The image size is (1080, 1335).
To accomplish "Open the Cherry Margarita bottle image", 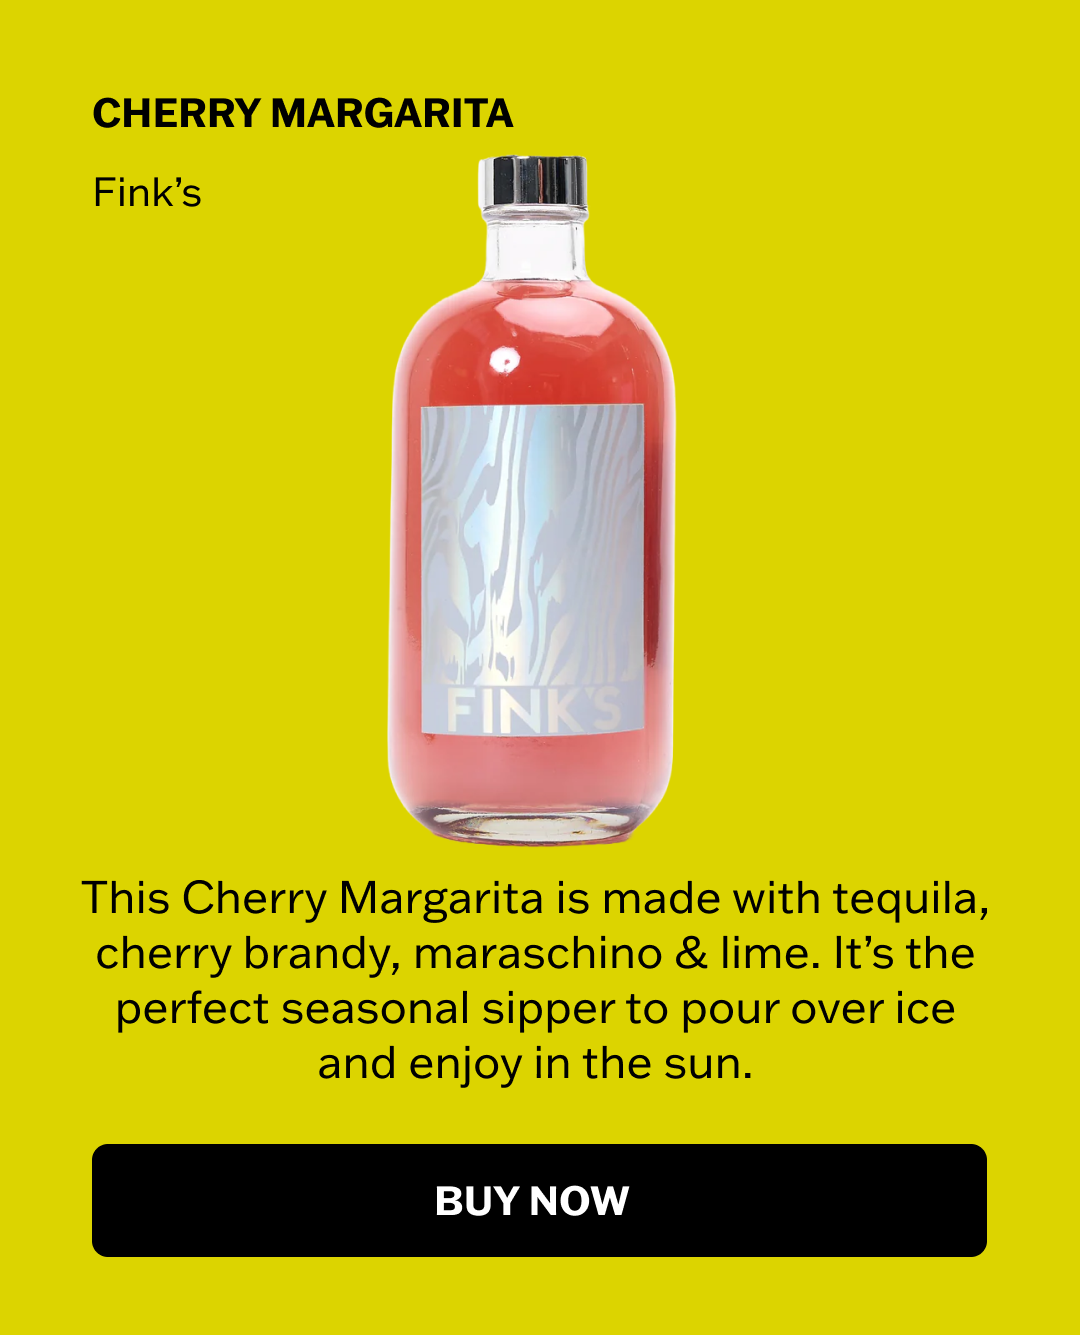I will point(532,500).
